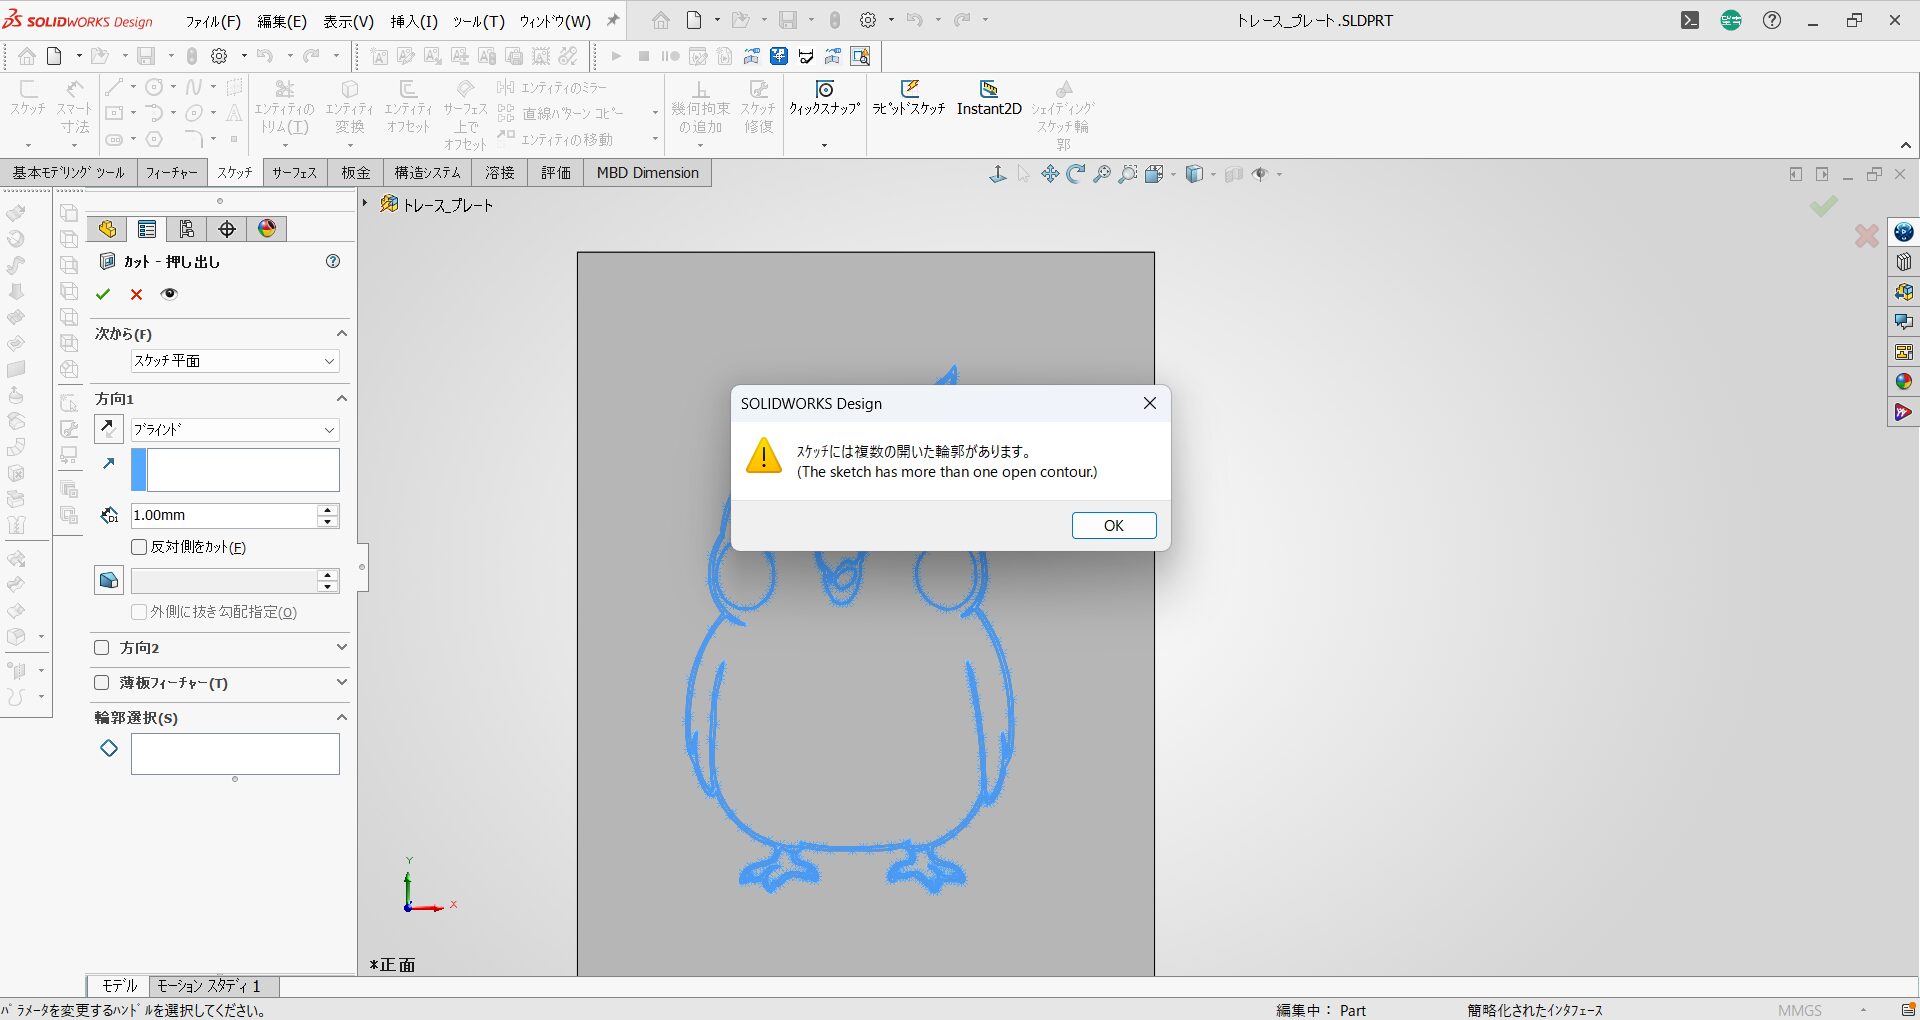This screenshot has height=1020, width=1920.
Task: Click the モデル bottom tab
Action: (x=119, y=986)
